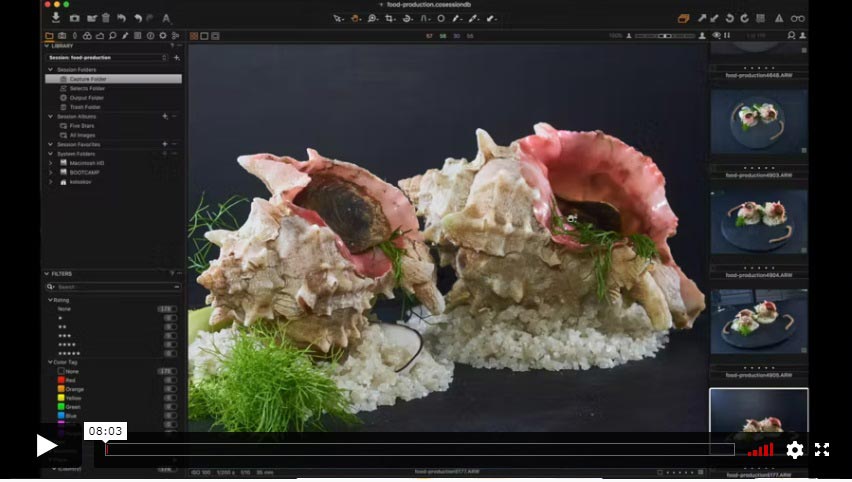Viewport: 852px width, 482px height.
Task: Enable the five-star rating filter toggle
Action: point(170,353)
